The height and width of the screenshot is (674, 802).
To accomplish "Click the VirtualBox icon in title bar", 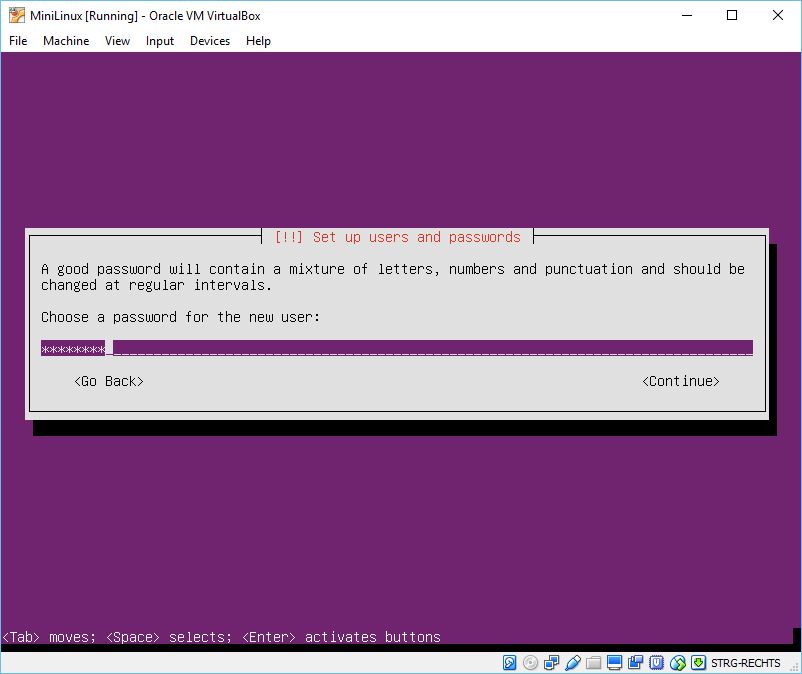I will coord(17,15).
